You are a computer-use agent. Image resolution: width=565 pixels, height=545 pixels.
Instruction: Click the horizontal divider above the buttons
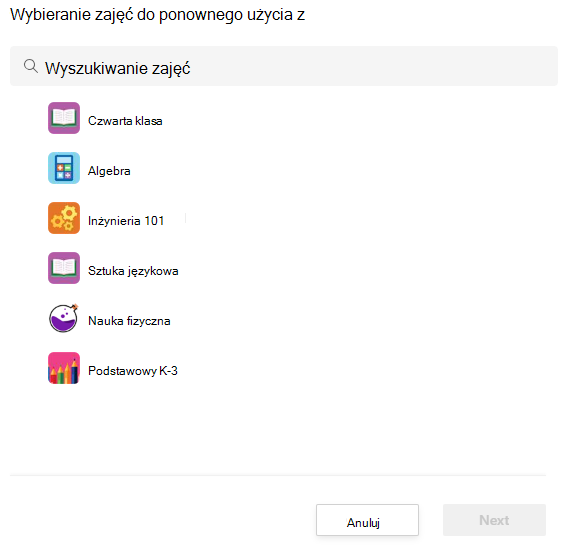[x=278, y=475]
